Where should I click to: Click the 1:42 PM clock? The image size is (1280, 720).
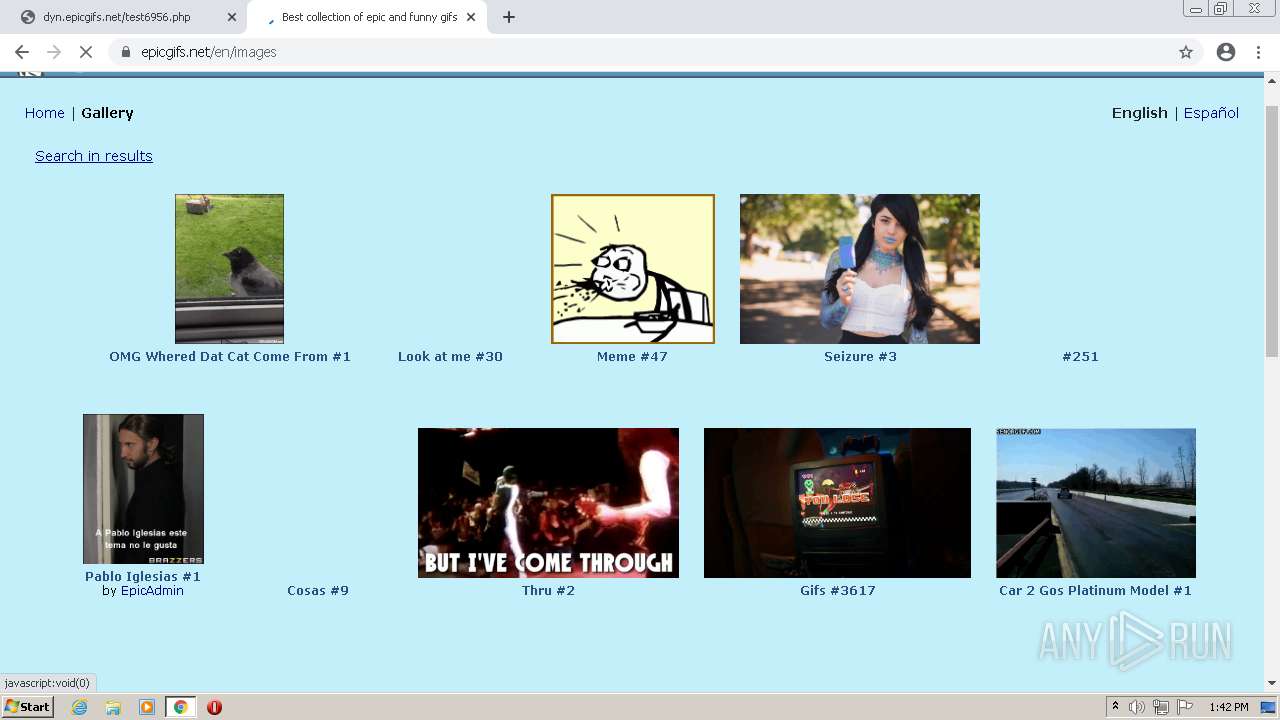tap(1229, 707)
